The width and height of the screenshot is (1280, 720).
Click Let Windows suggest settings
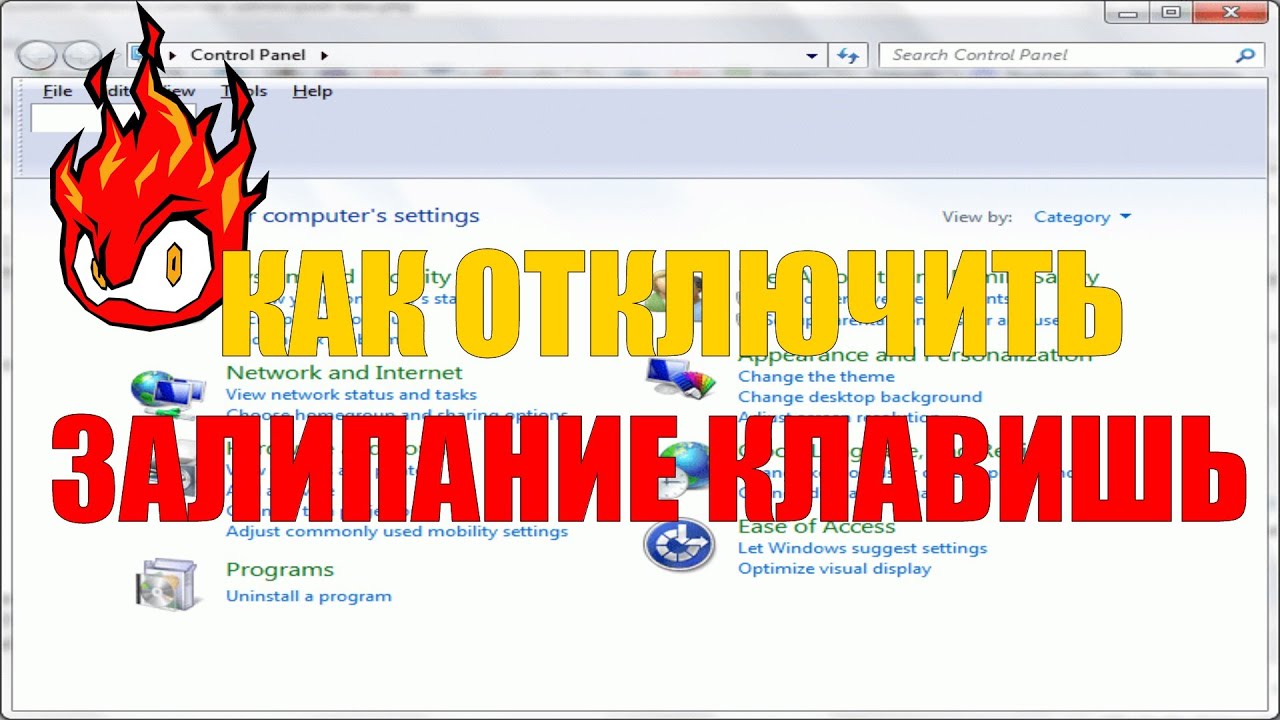862,548
